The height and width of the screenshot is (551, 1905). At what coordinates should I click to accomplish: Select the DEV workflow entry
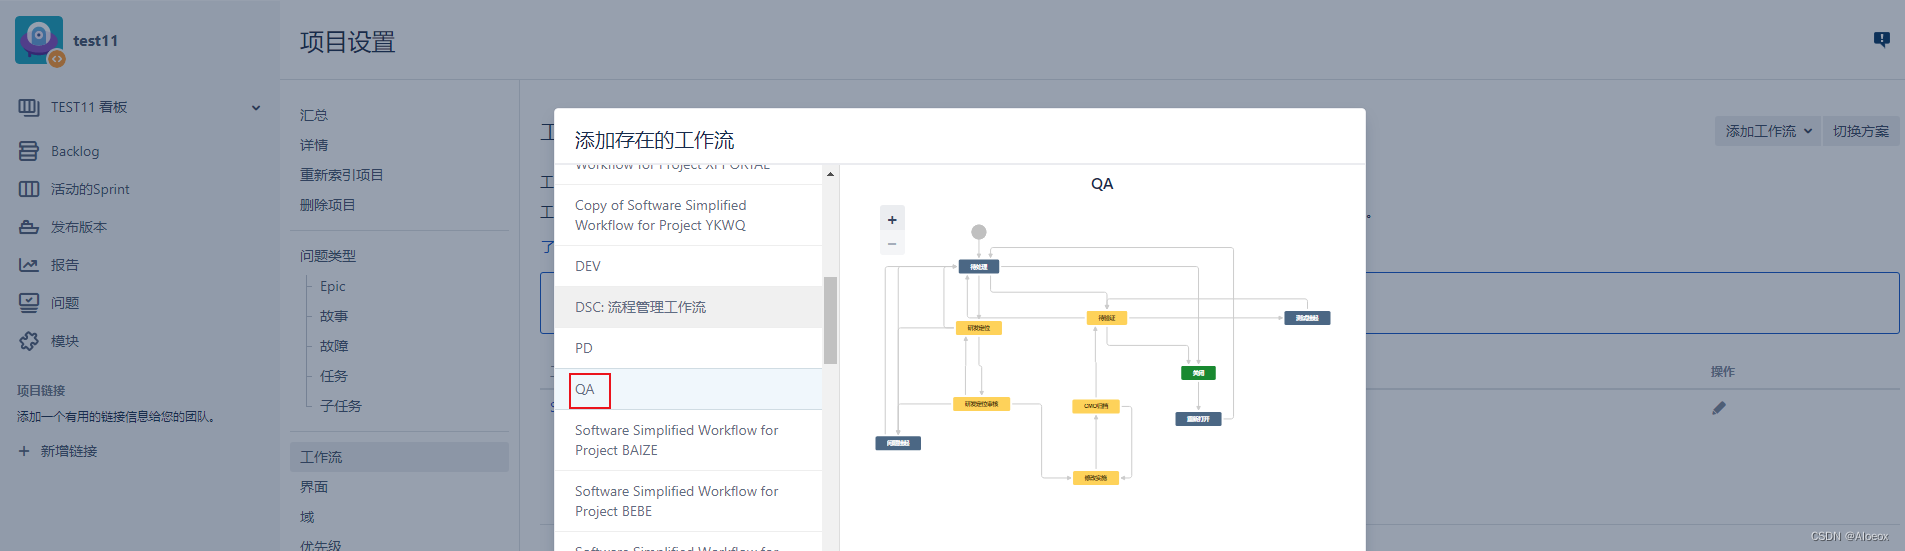pos(588,266)
